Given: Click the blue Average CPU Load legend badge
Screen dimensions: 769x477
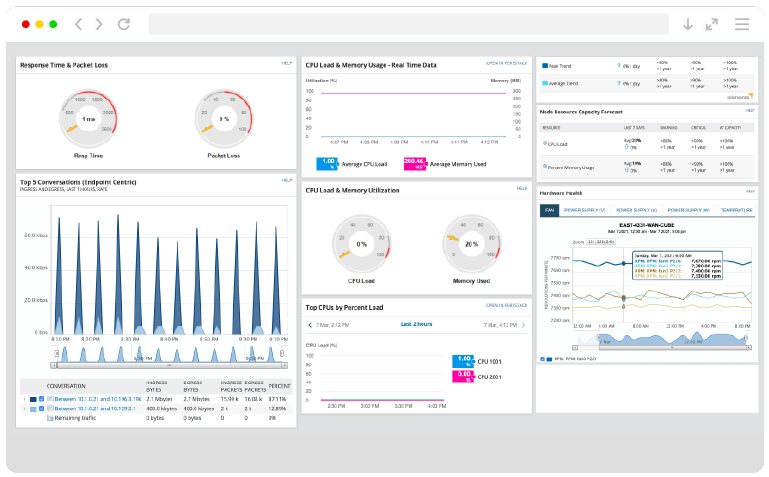Looking at the screenshot, I should (x=327, y=164).
